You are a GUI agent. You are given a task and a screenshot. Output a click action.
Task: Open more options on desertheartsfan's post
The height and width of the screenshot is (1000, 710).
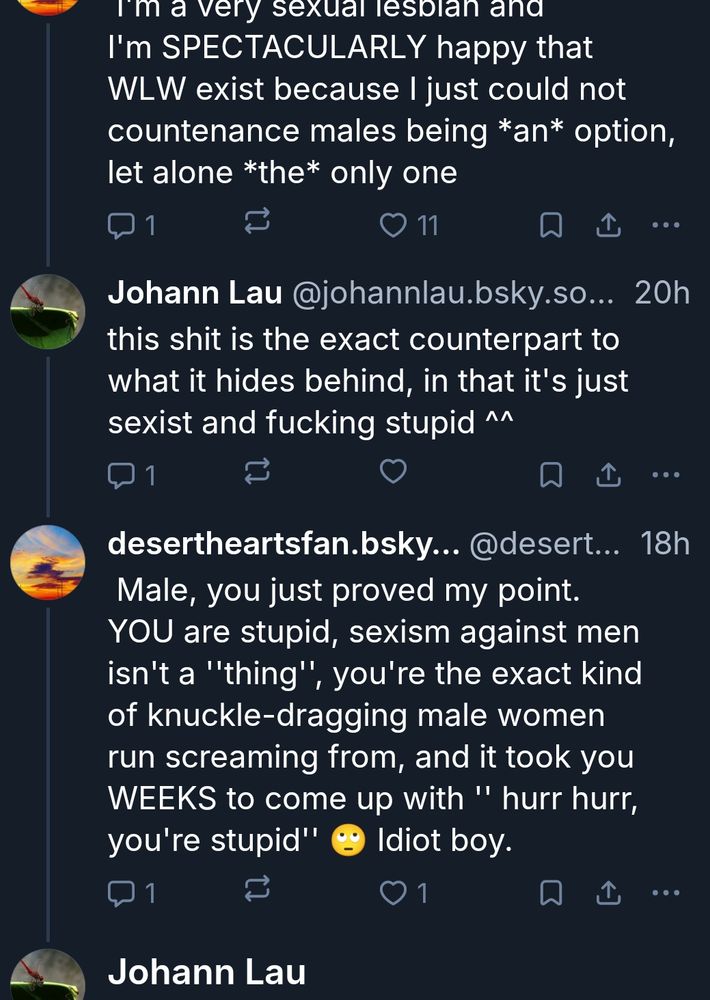point(665,891)
